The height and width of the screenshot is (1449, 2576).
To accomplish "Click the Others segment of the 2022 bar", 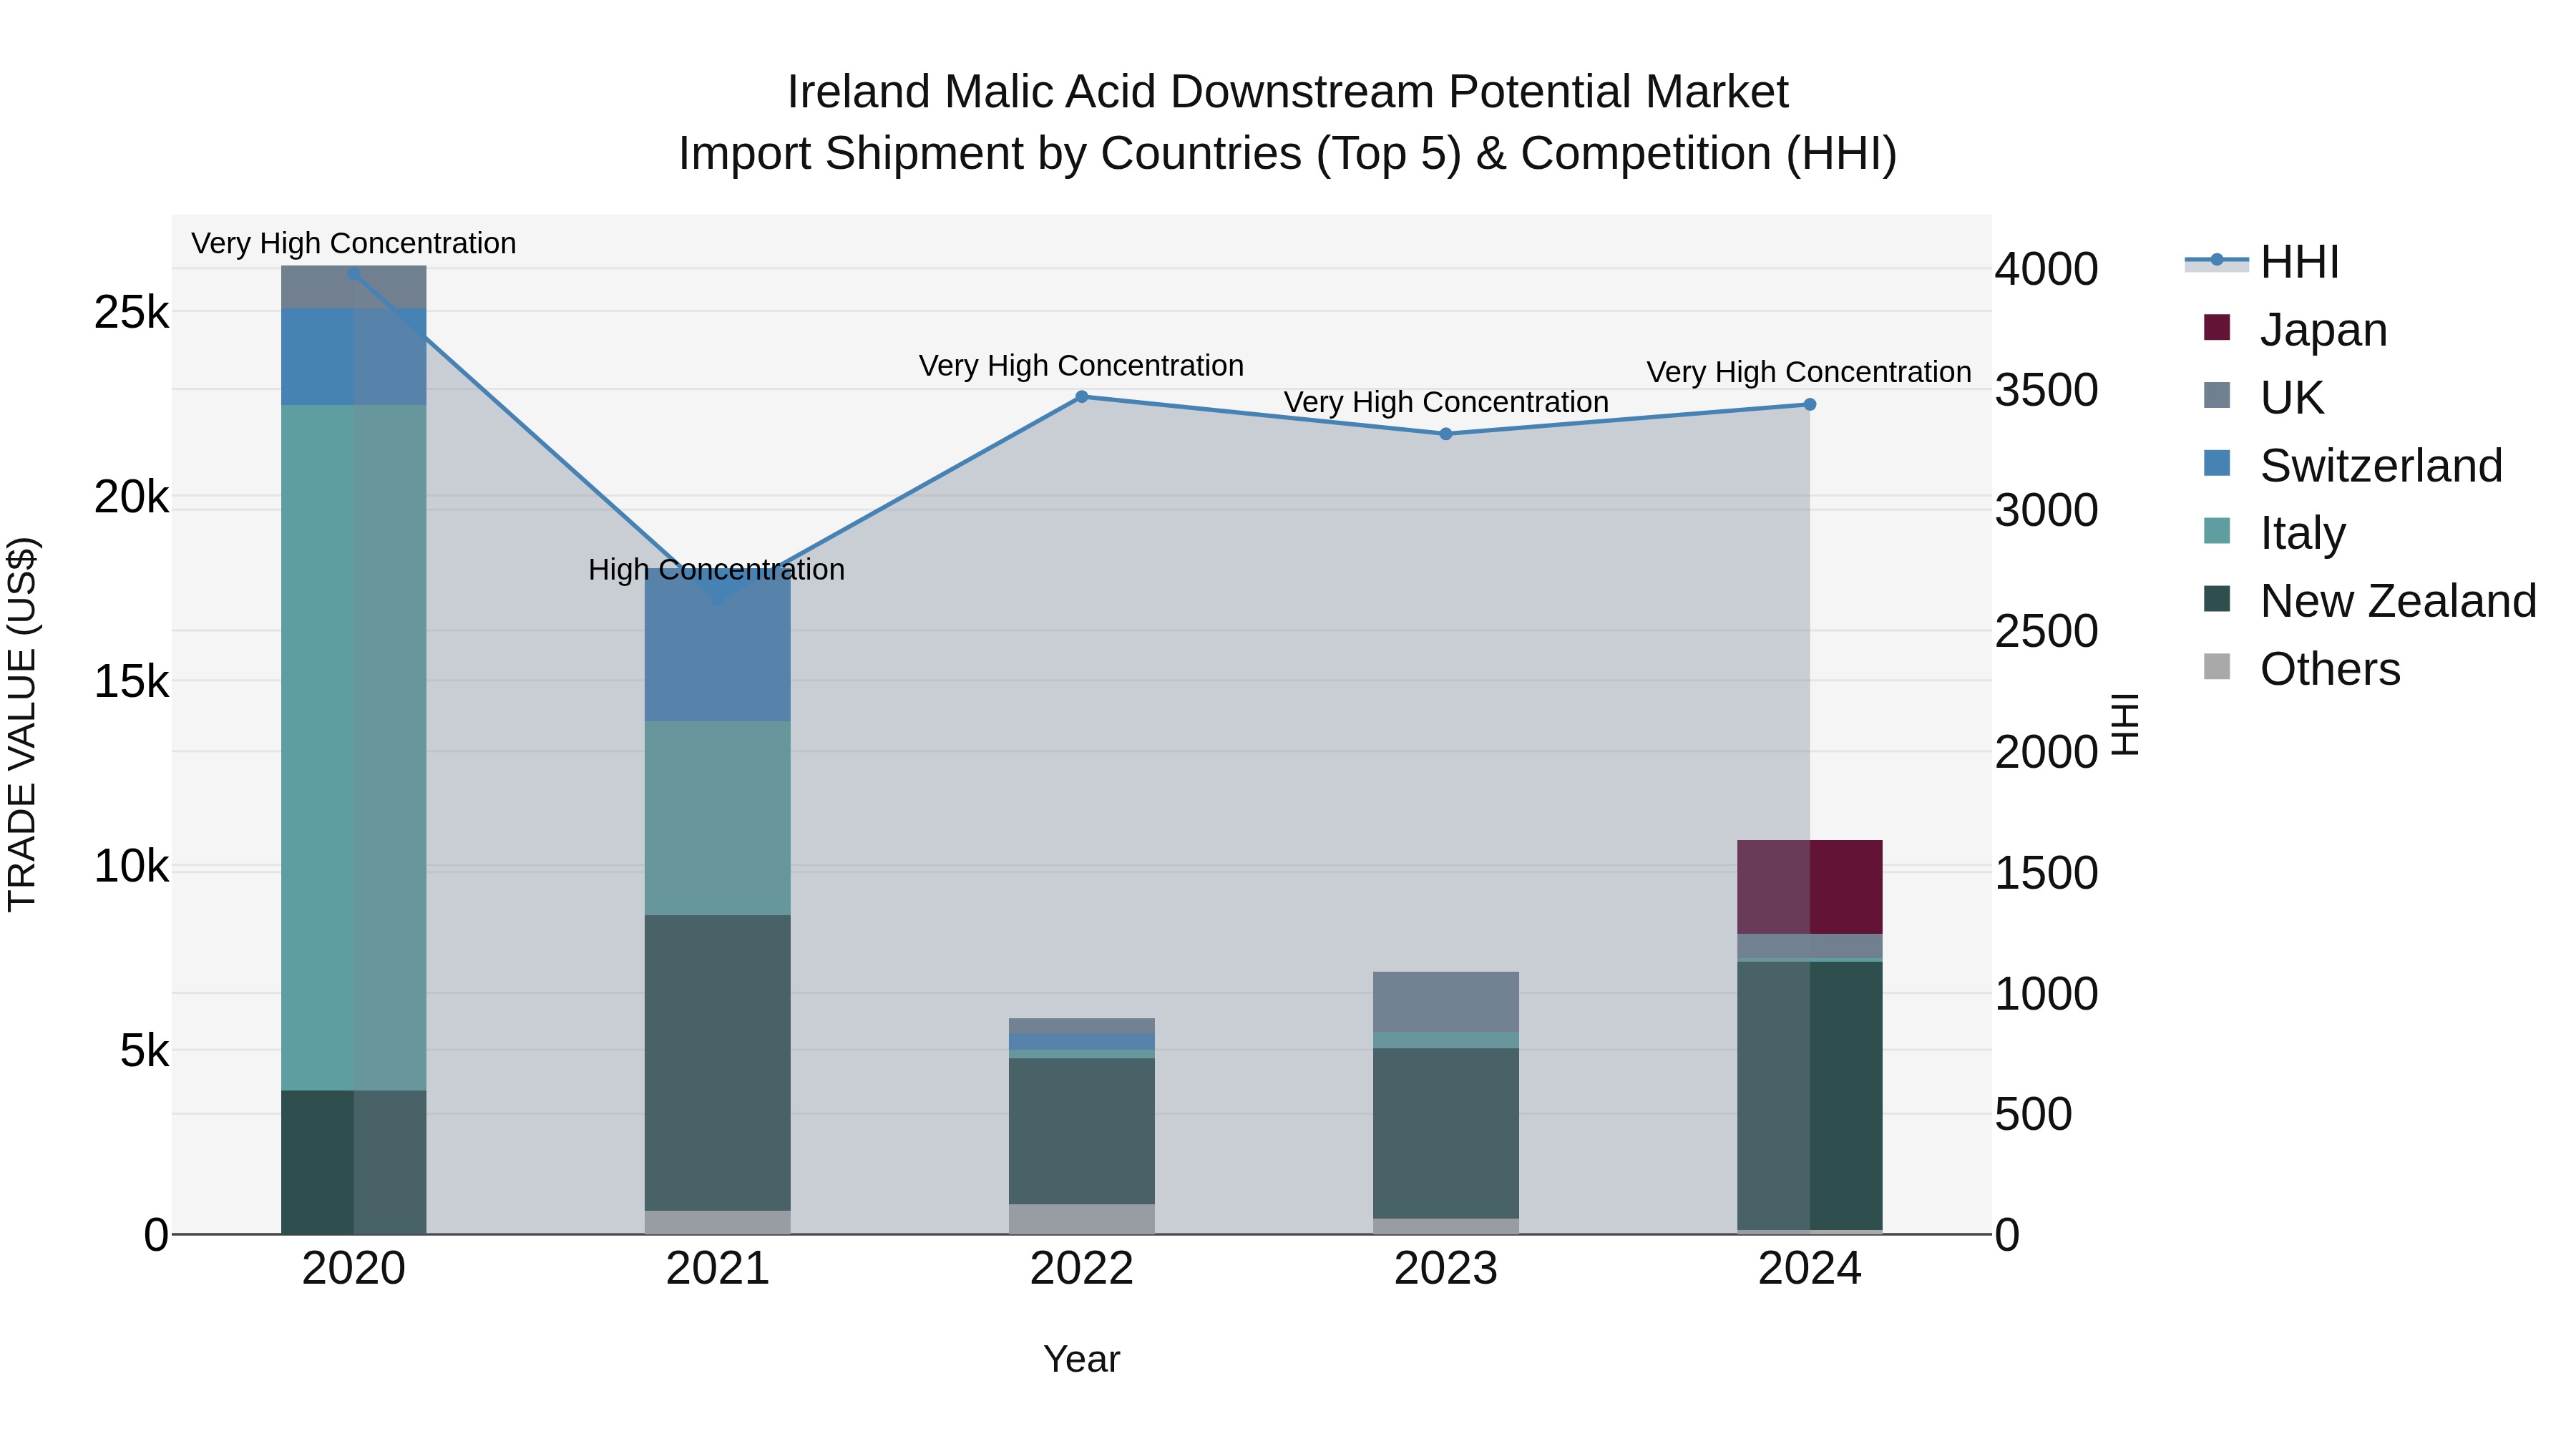I will [x=1082, y=1219].
